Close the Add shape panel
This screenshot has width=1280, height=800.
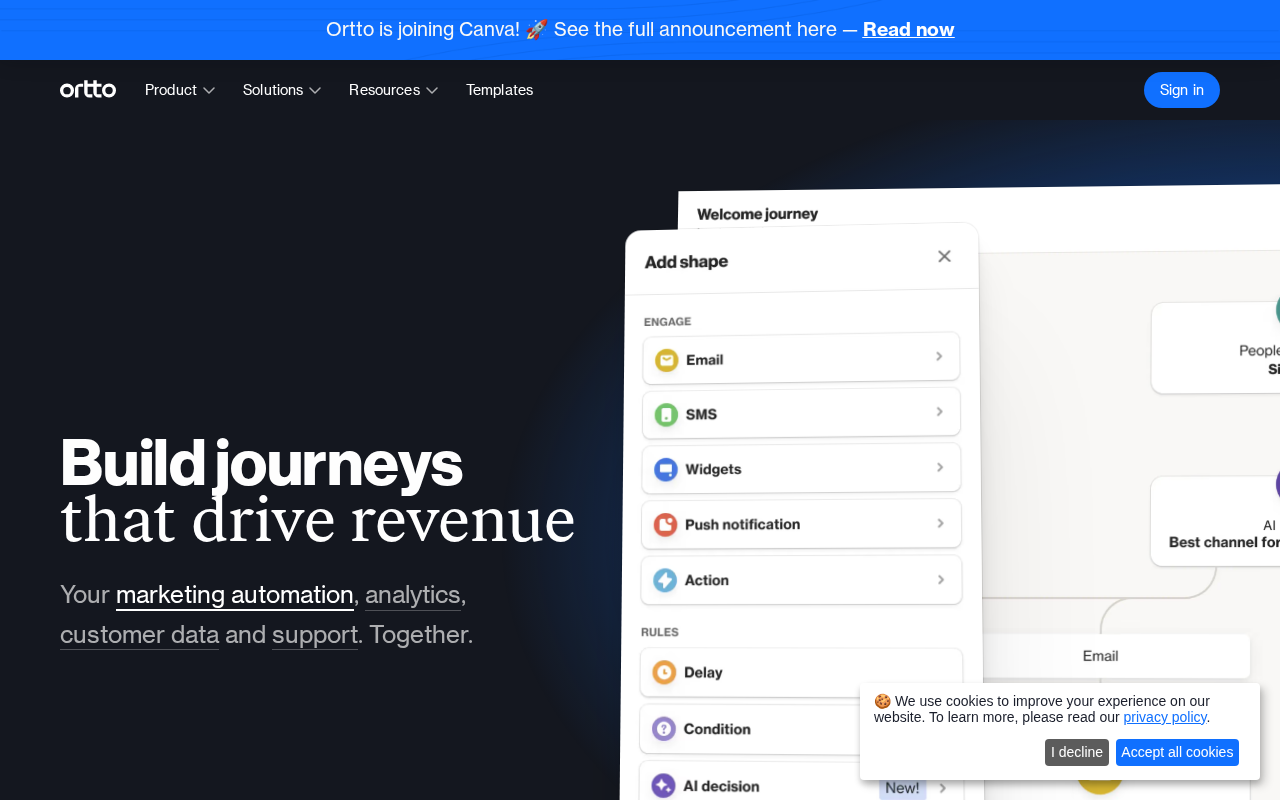[944, 256]
